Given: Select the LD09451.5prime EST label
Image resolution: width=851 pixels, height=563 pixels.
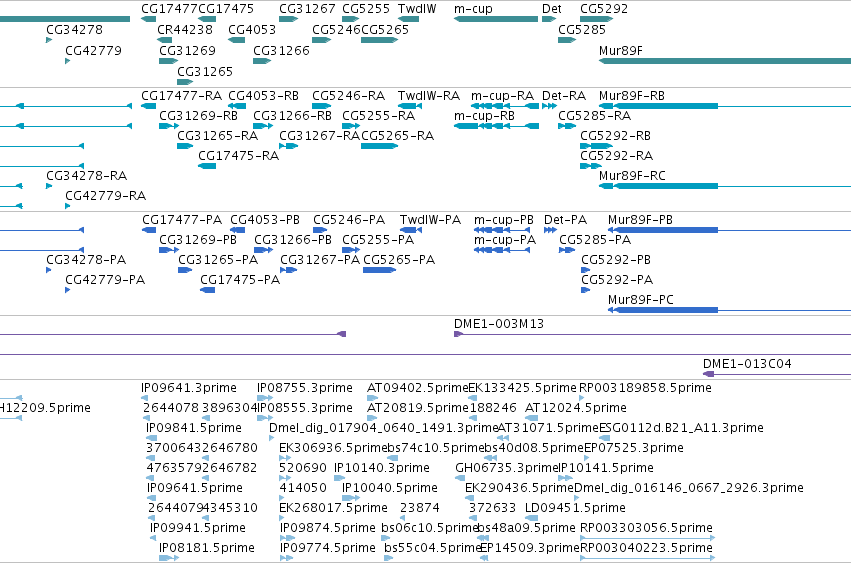Looking at the screenshot, I should [575, 508].
